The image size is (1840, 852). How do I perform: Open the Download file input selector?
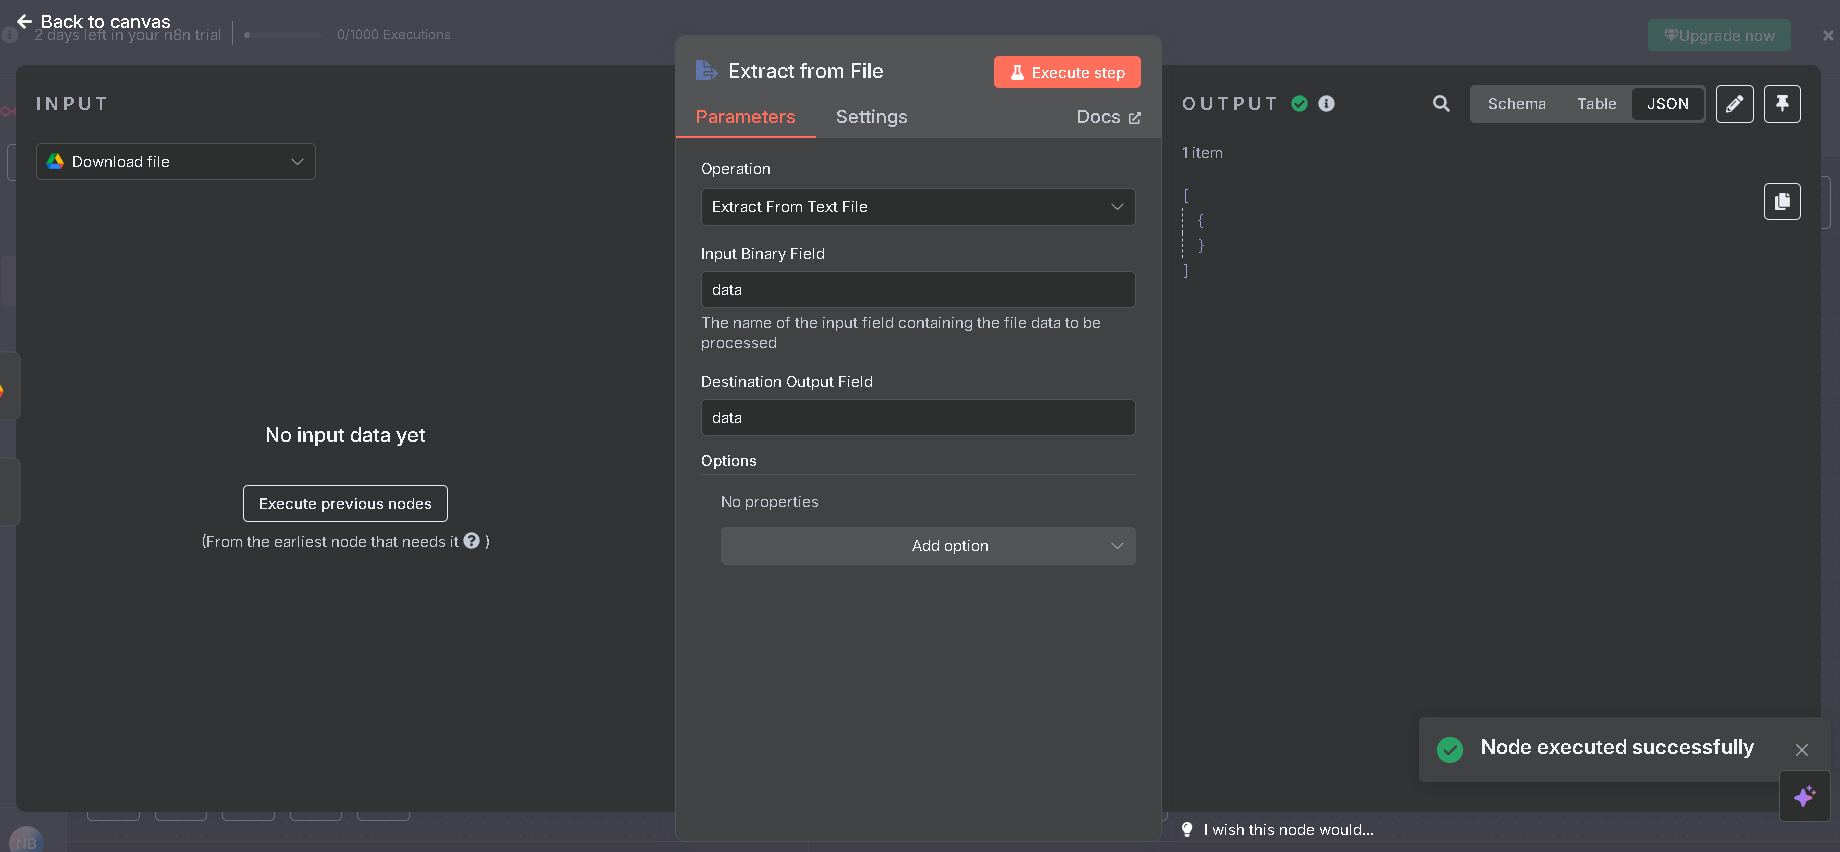click(176, 162)
